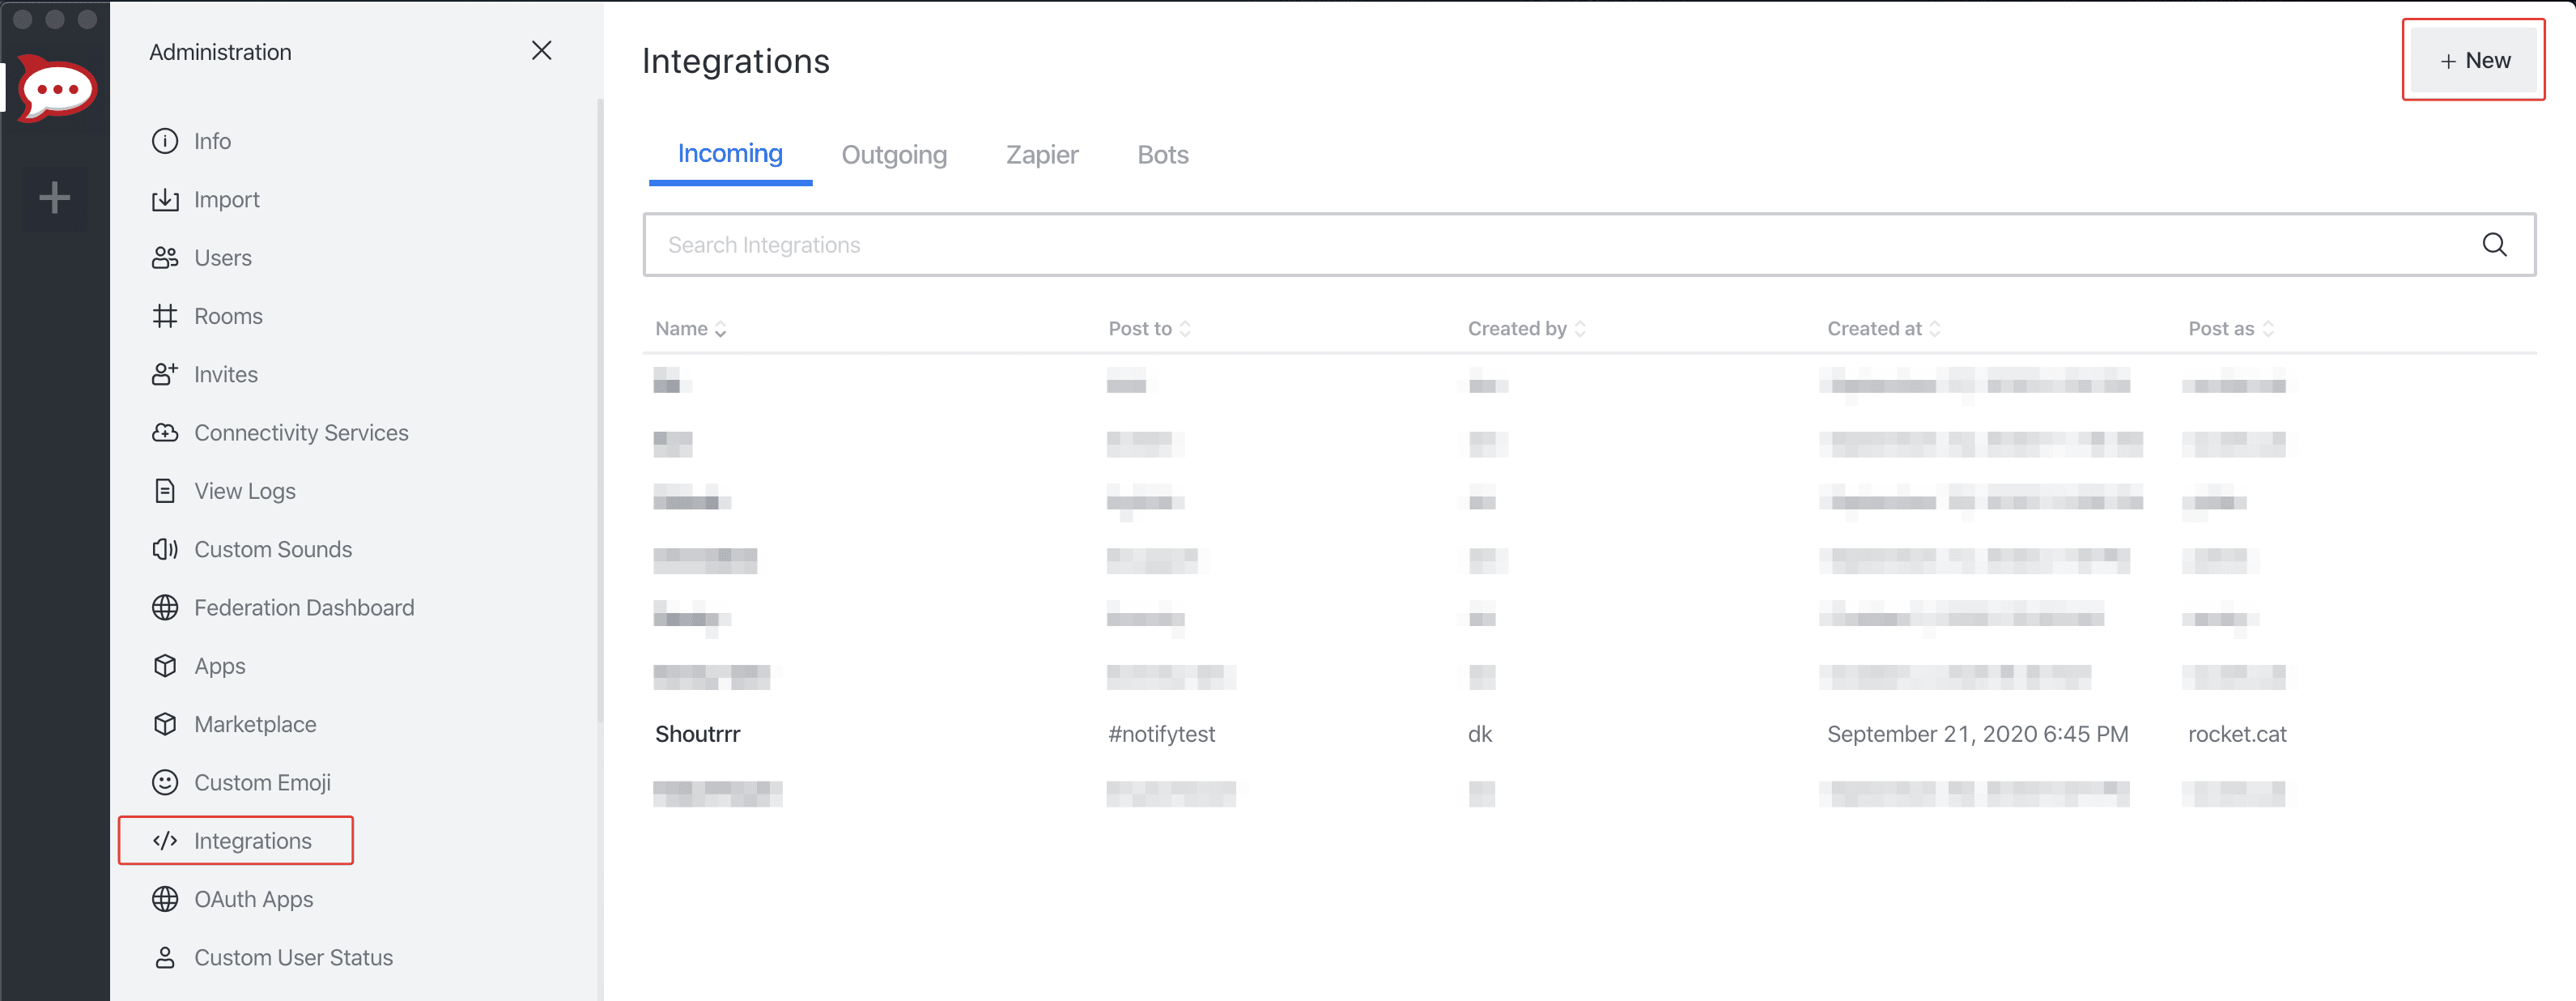
Task: Click the plus icon to add workspace
Action: pyautogui.click(x=55, y=198)
